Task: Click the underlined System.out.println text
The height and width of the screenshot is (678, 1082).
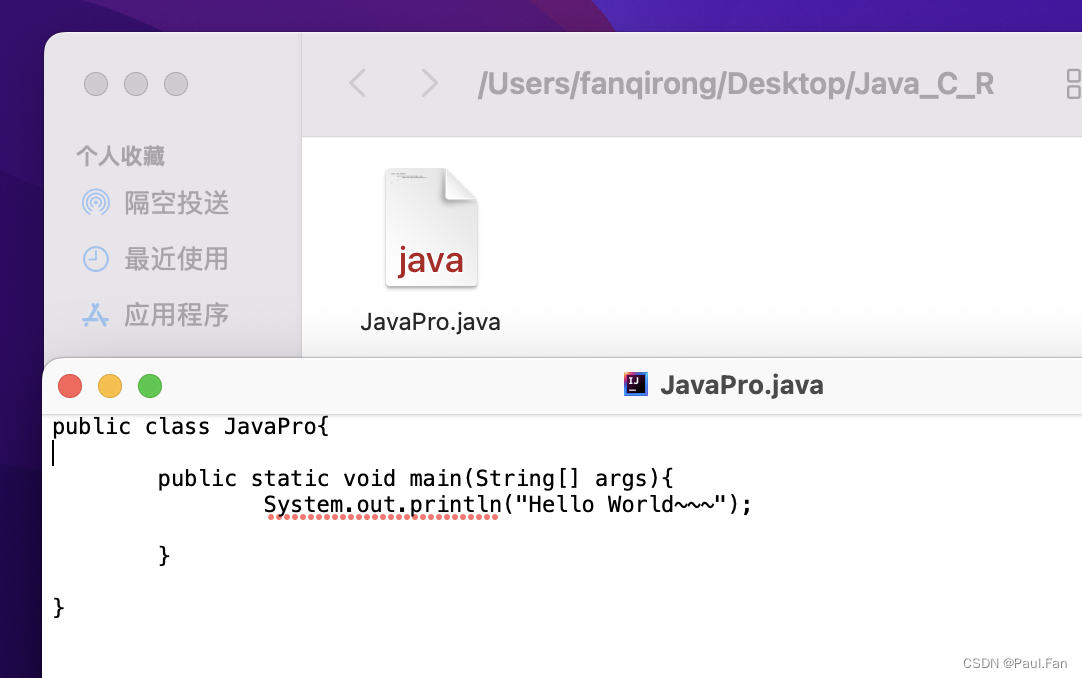Action: point(382,505)
